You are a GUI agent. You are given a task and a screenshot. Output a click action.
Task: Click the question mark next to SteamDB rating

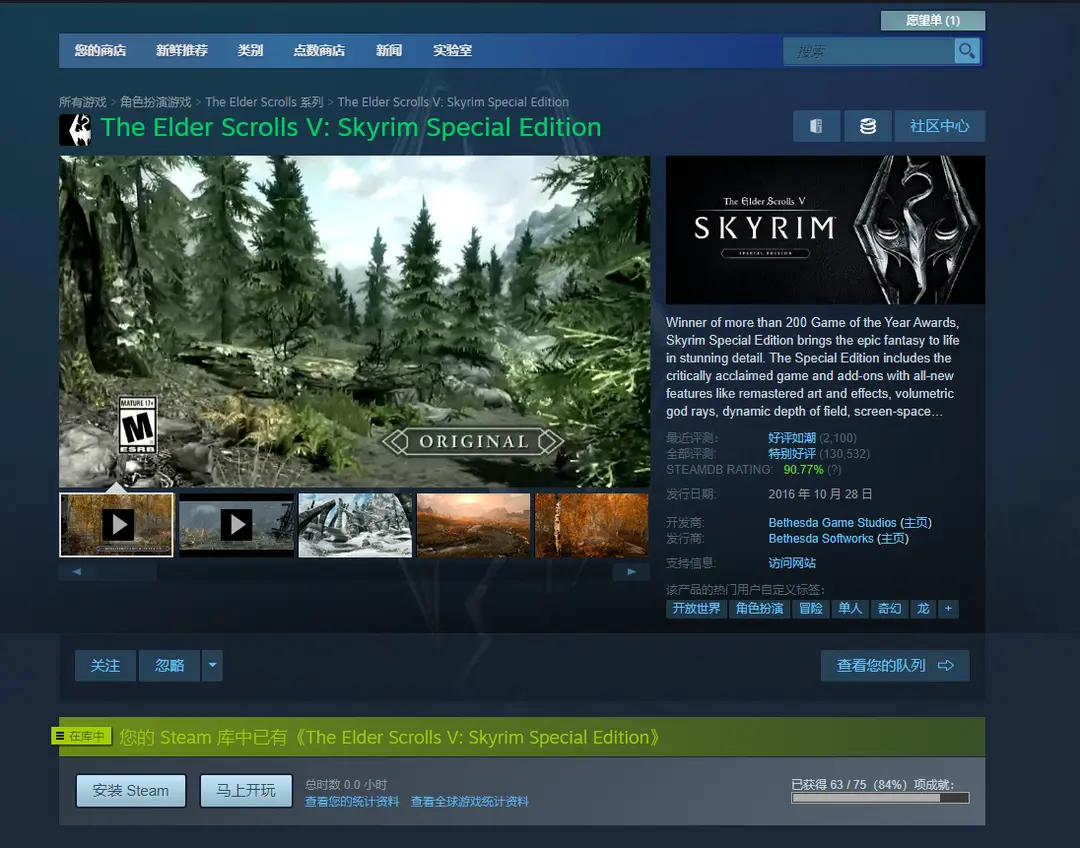click(834, 470)
